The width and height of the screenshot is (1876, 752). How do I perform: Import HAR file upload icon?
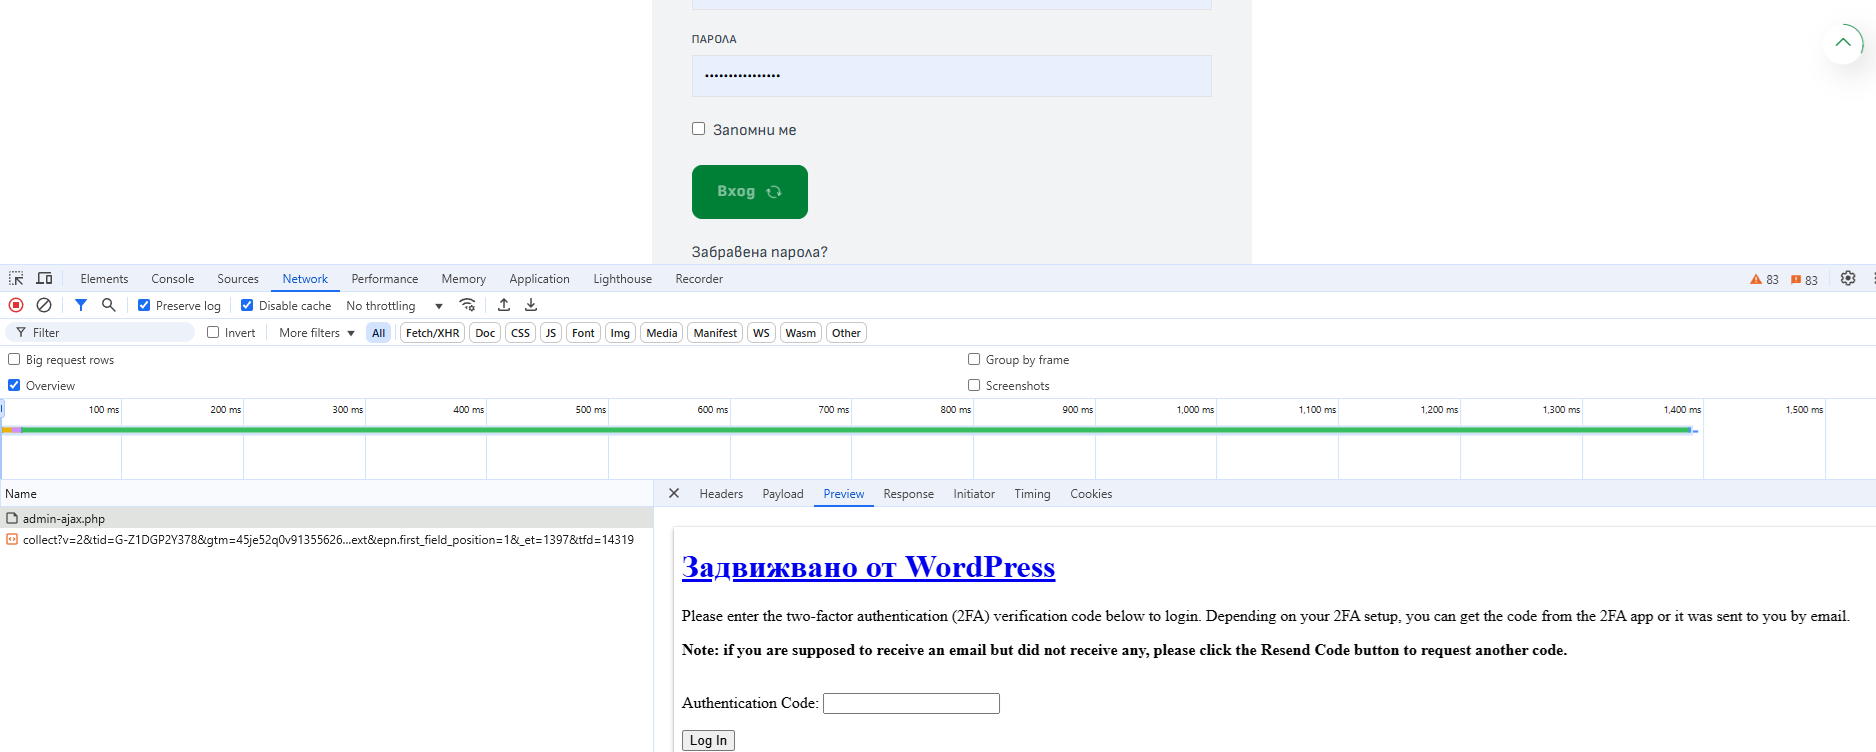(504, 305)
